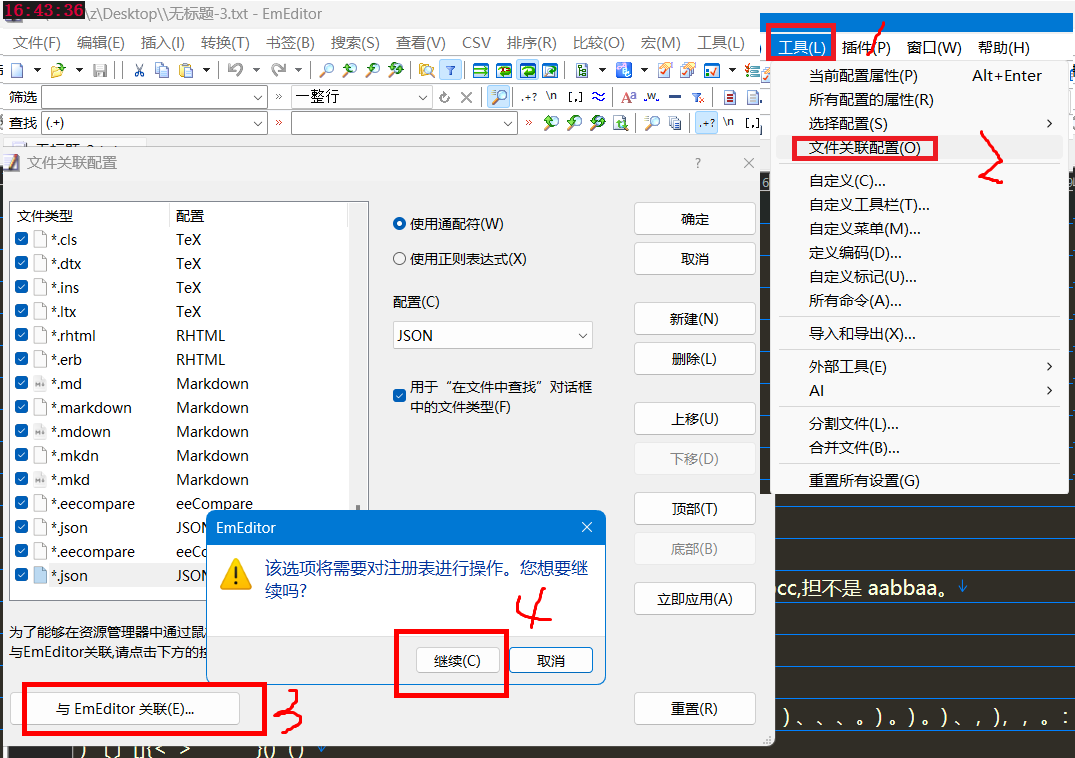Click the help question mark in 文件关联配置 dialog
The height and width of the screenshot is (758, 1075).
click(698, 163)
